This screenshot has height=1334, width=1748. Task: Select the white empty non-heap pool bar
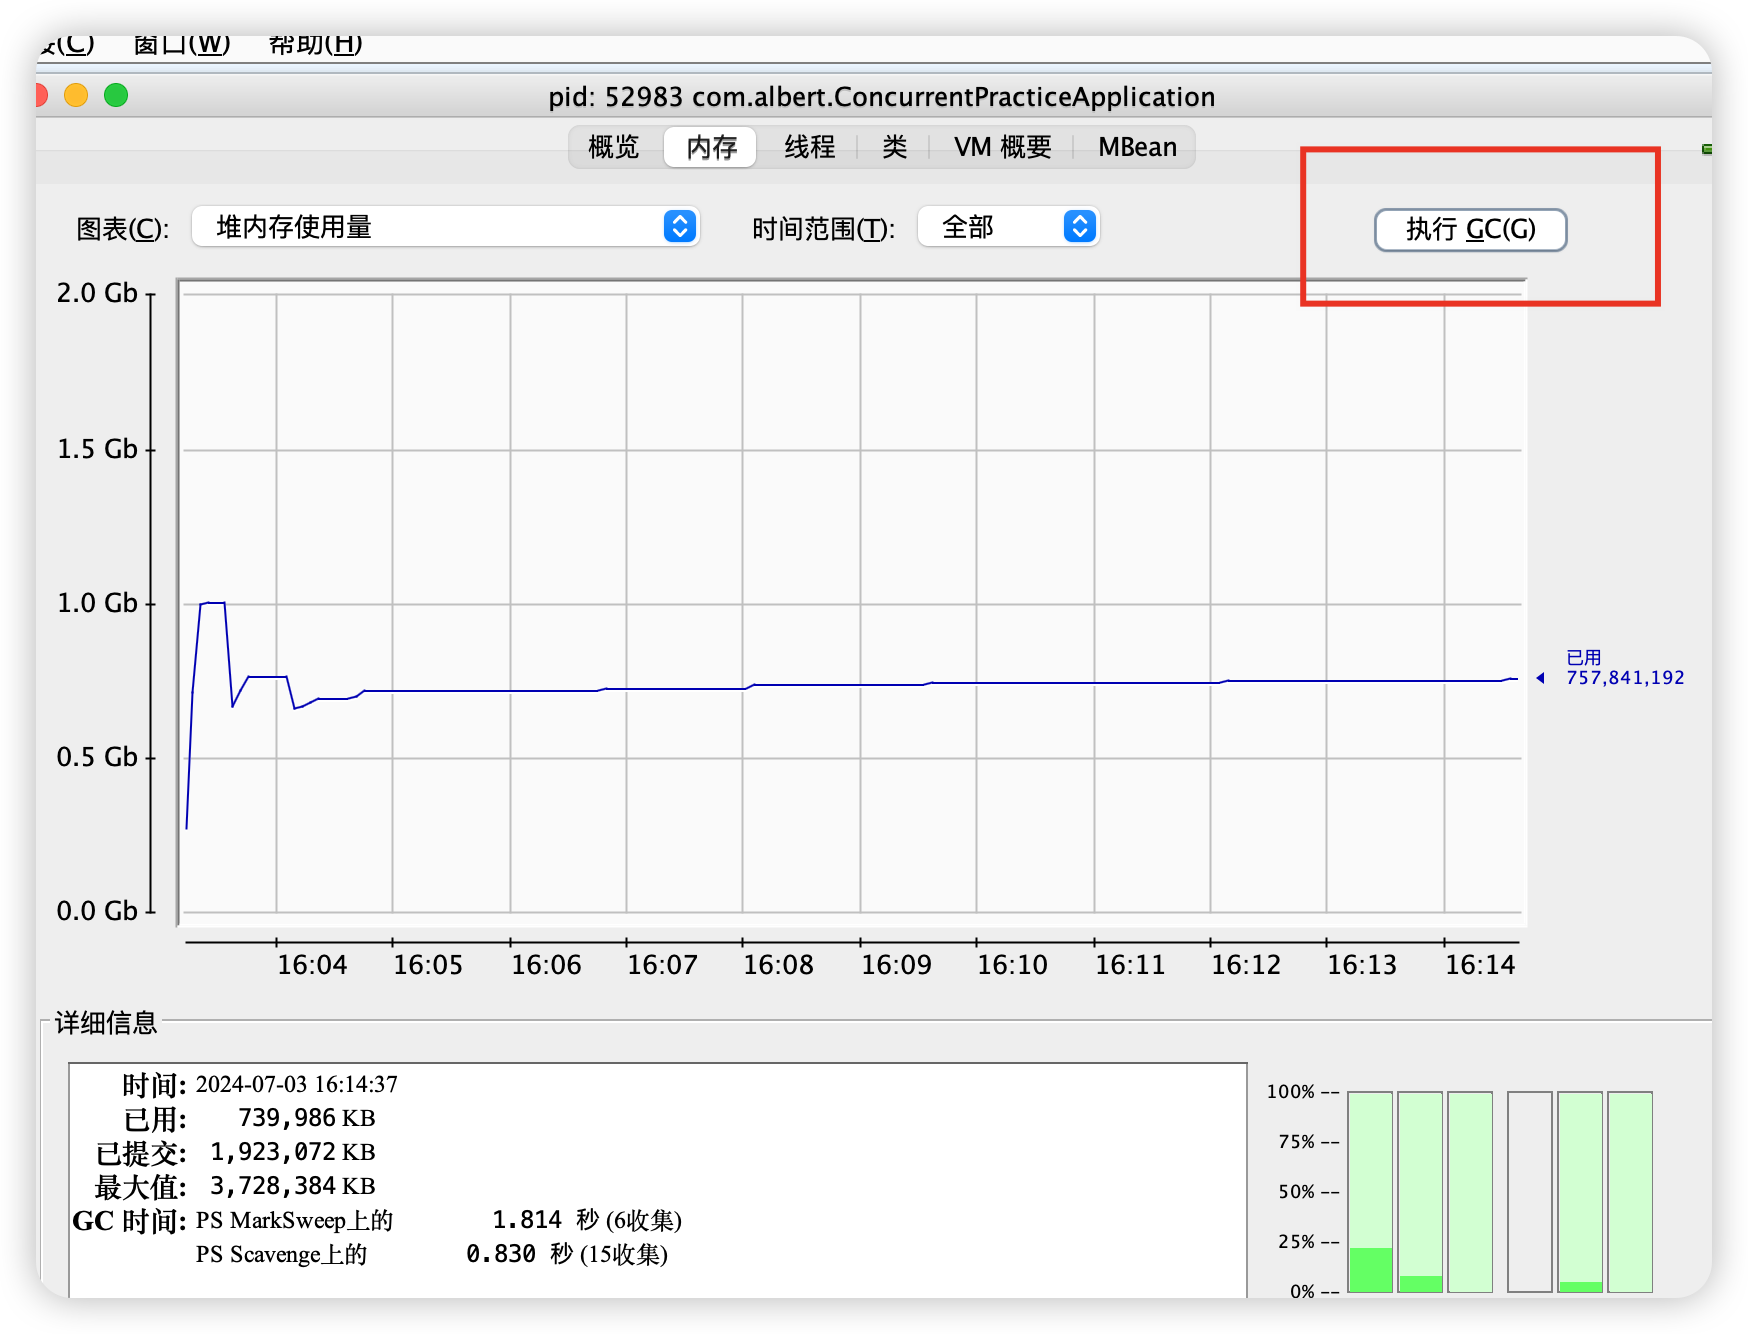click(x=1530, y=1191)
